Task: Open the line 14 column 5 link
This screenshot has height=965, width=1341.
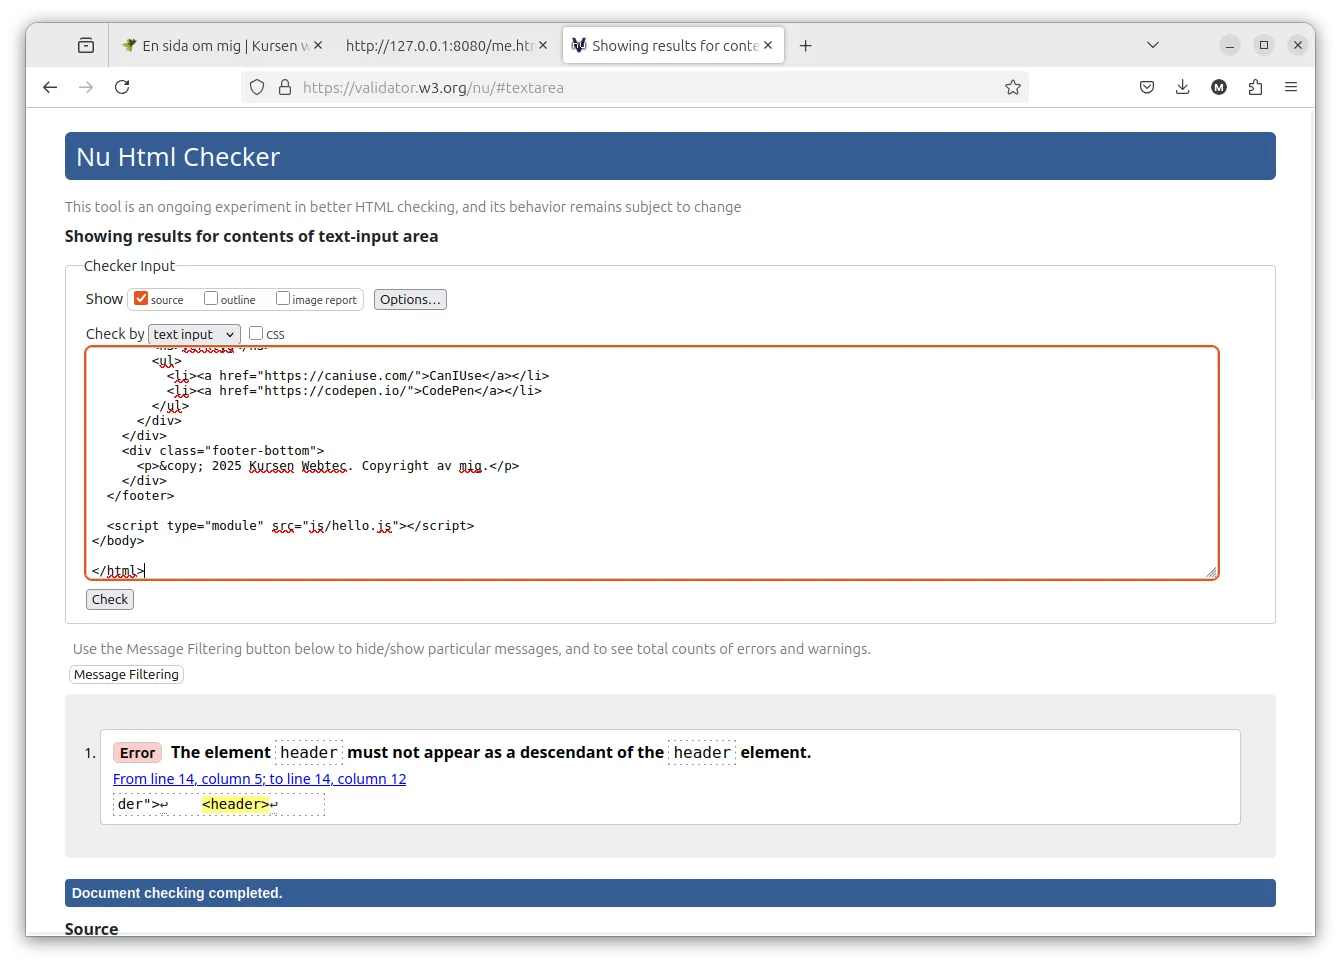Action: (x=260, y=779)
